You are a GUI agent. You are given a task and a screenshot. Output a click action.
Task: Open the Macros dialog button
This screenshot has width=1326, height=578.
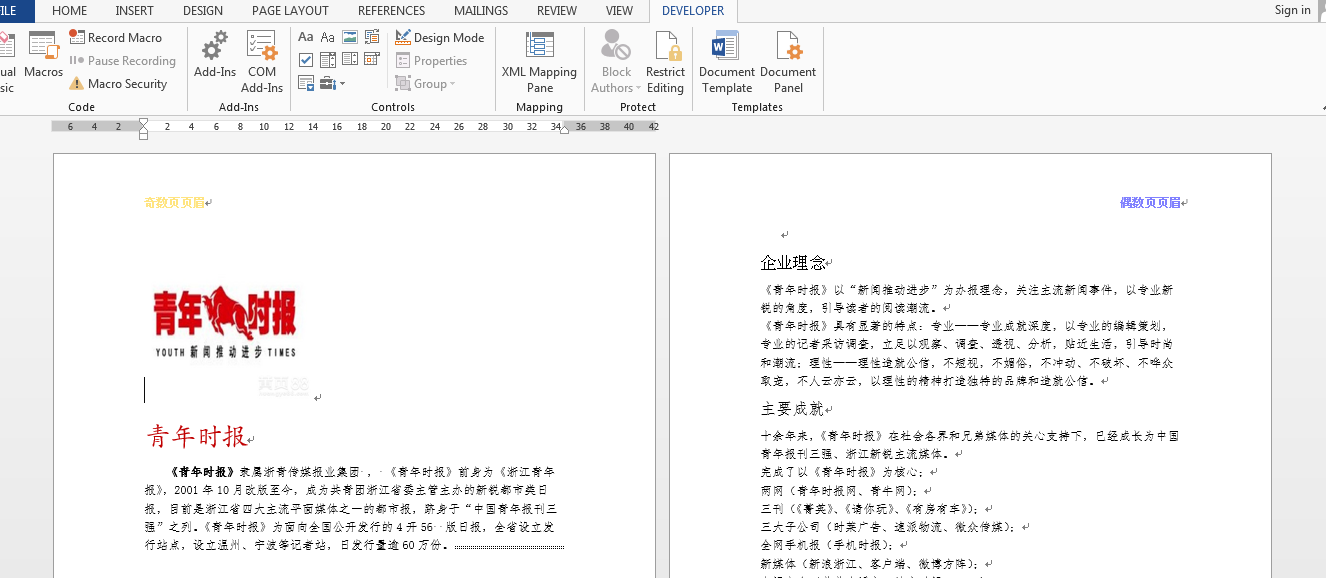pyautogui.click(x=43, y=55)
